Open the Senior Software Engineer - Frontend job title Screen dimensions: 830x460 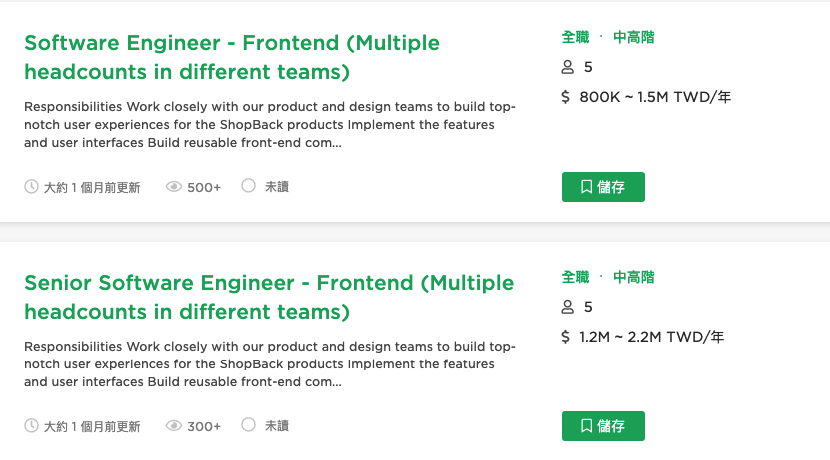click(x=269, y=297)
